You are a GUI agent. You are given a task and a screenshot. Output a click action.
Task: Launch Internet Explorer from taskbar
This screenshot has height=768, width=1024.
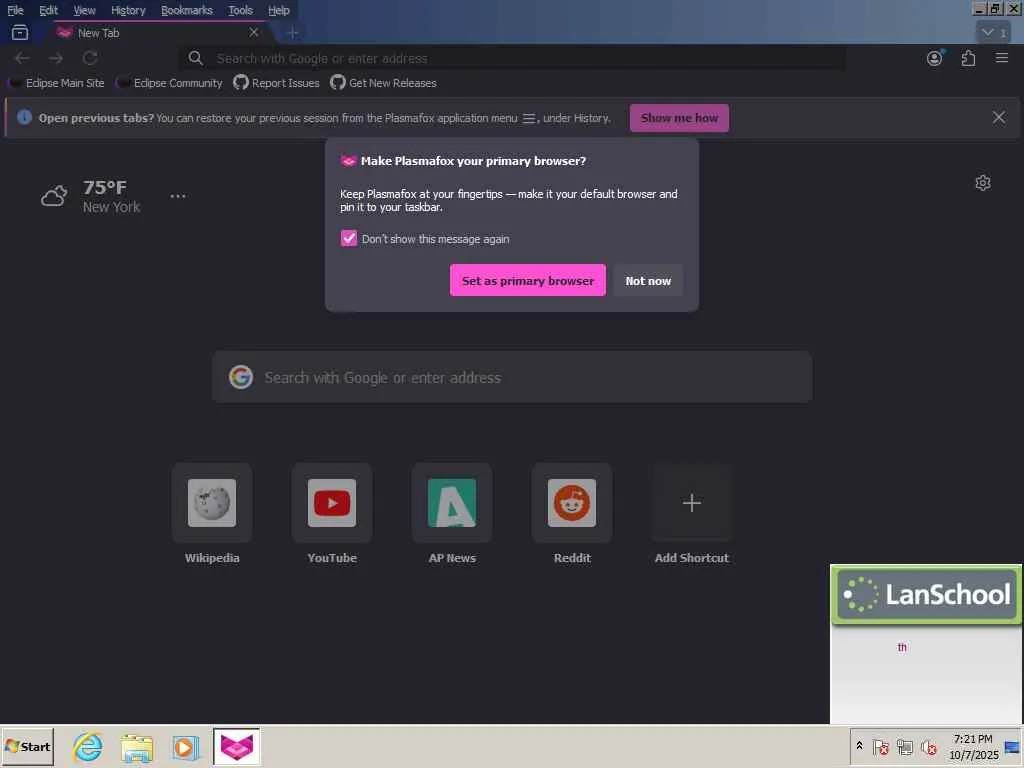[88, 746]
